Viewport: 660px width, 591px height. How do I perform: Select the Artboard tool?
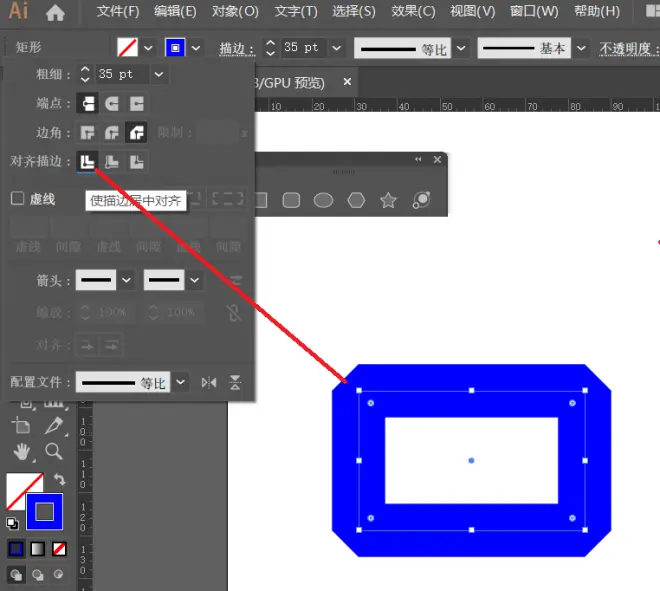[x=21, y=425]
